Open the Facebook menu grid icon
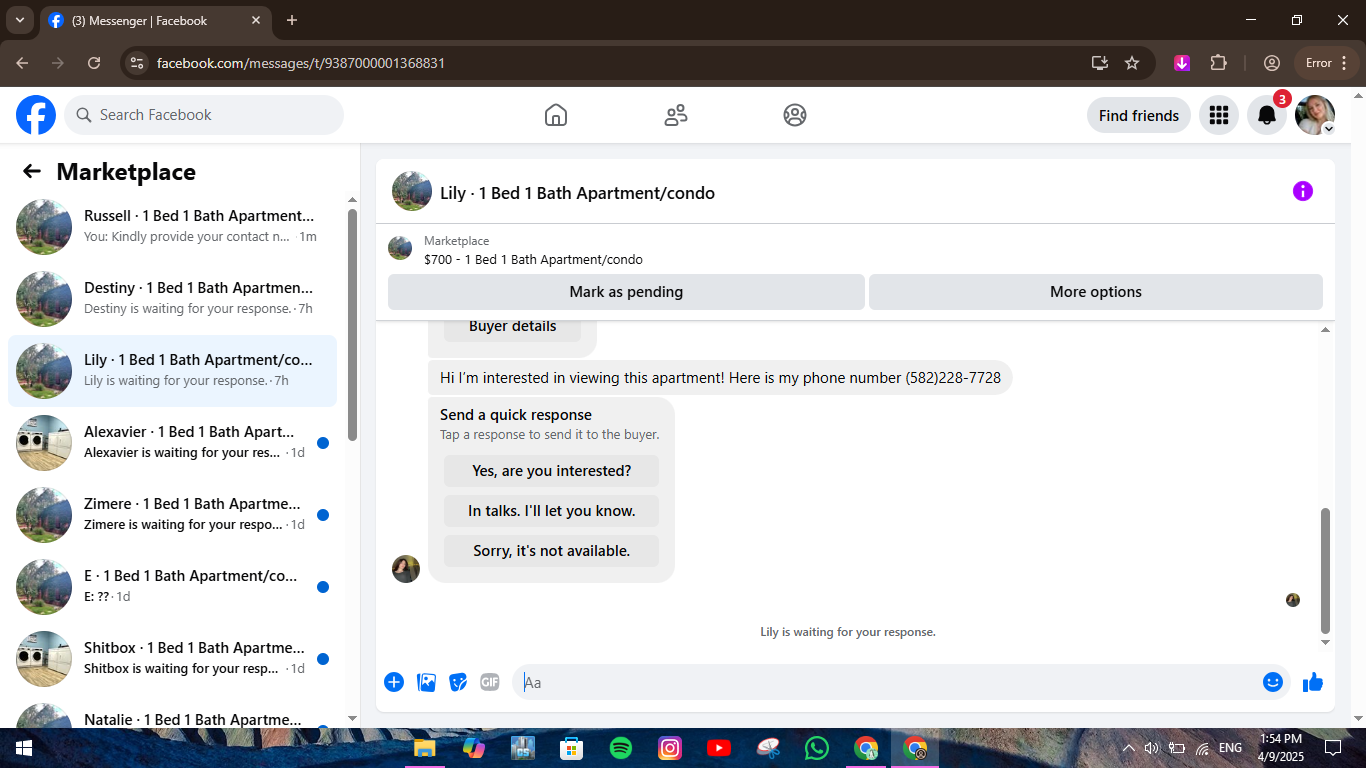This screenshot has height=768, width=1366. pos(1219,115)
